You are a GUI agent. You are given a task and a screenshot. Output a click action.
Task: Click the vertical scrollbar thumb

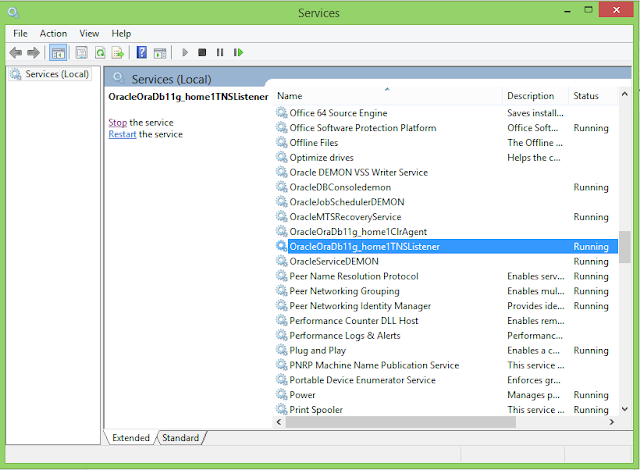[x=624, y=247]
